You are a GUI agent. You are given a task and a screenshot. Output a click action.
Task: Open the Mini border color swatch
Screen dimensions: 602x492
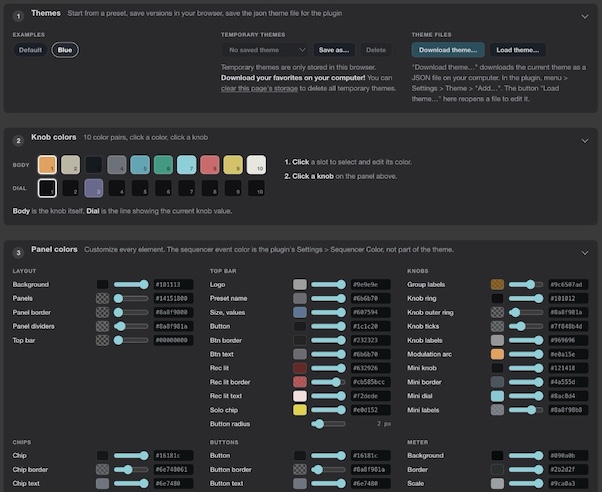[x=497, y=382]
